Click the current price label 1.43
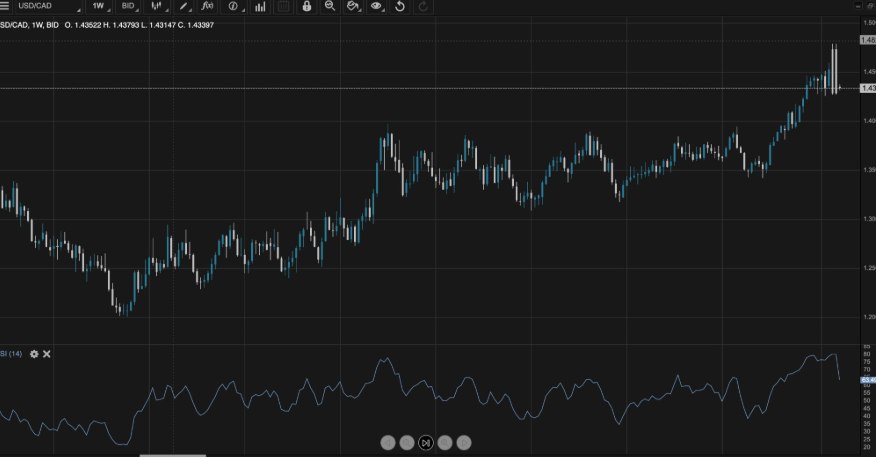Viewport: 876px width, 457px height. click(x=868, y=88)
